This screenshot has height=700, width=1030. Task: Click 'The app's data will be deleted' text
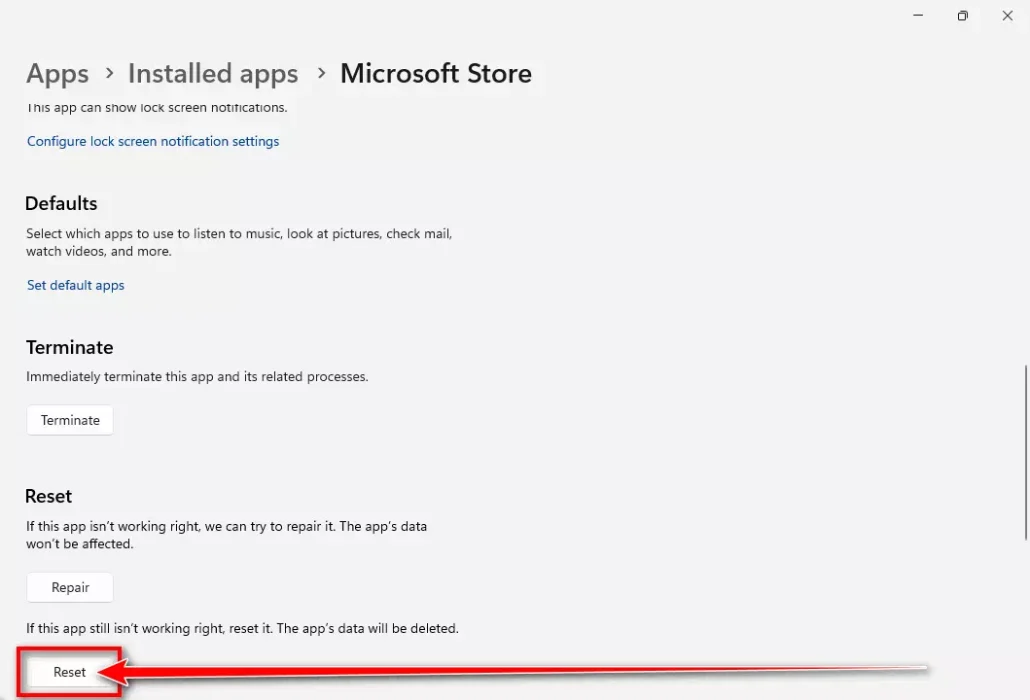(368, 628)
